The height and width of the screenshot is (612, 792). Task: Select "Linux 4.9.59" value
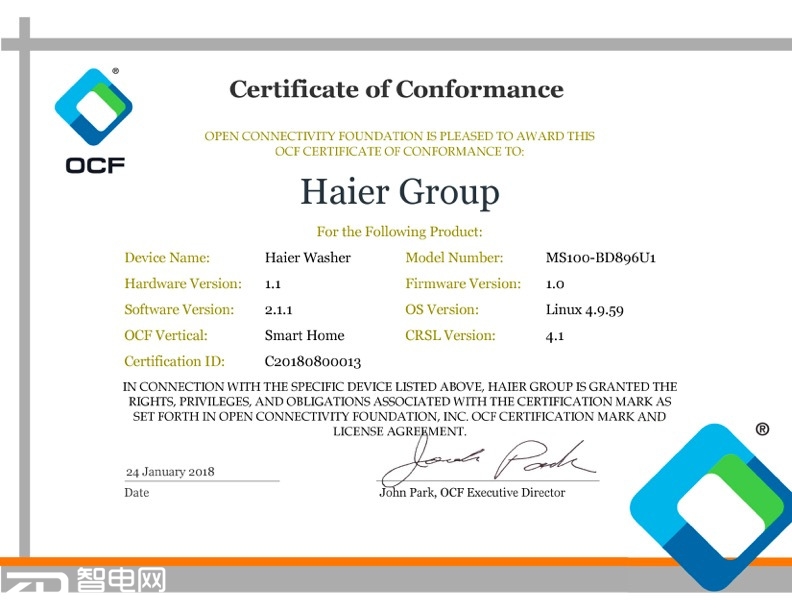click(584, 310)
